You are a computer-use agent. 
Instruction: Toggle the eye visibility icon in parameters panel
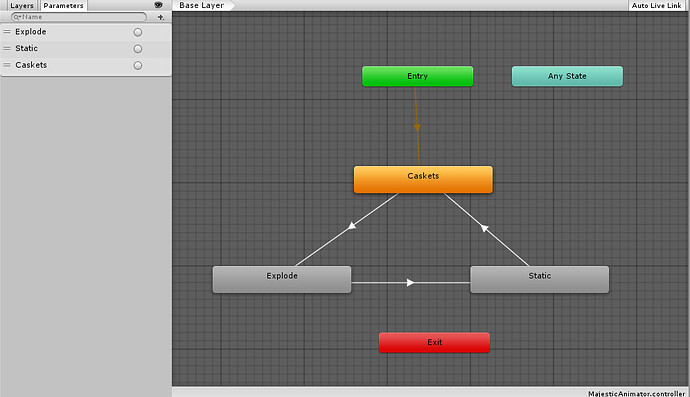click(x=158, y=5)
